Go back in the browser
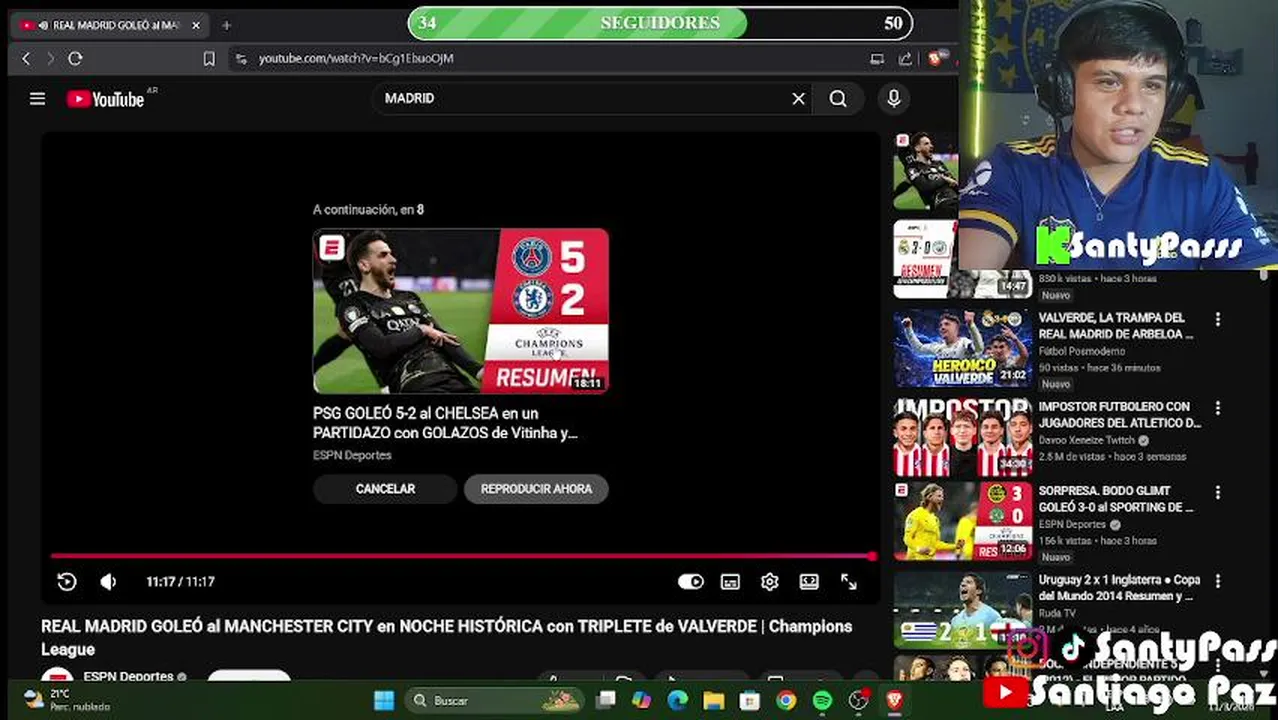 pos(26,59)
